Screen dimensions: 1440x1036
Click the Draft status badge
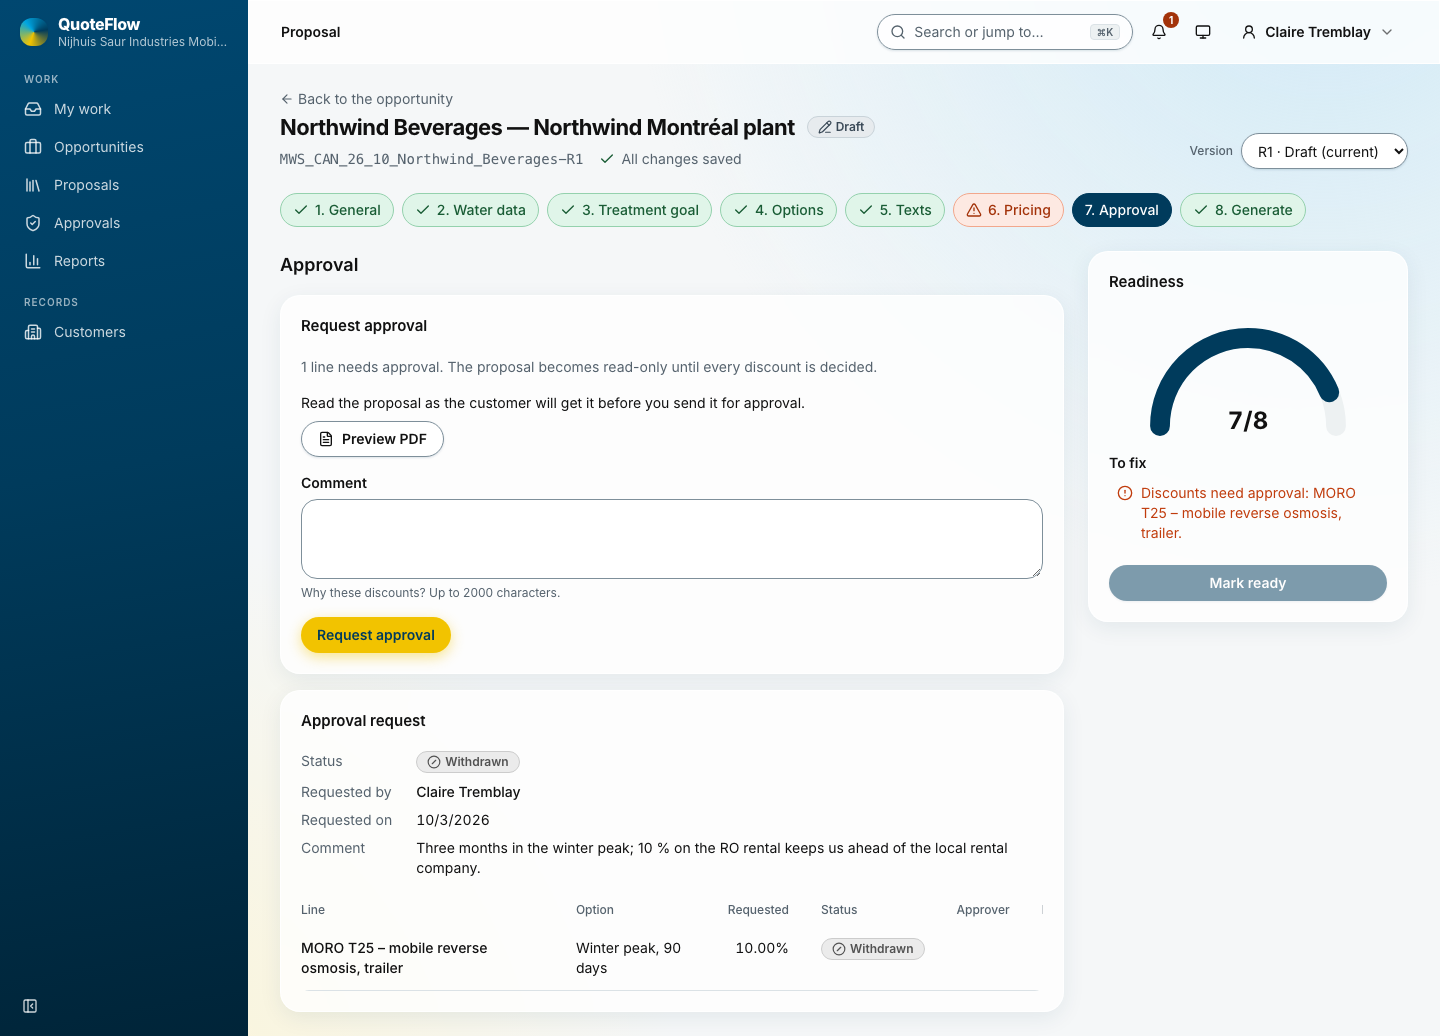pos(841,127)
